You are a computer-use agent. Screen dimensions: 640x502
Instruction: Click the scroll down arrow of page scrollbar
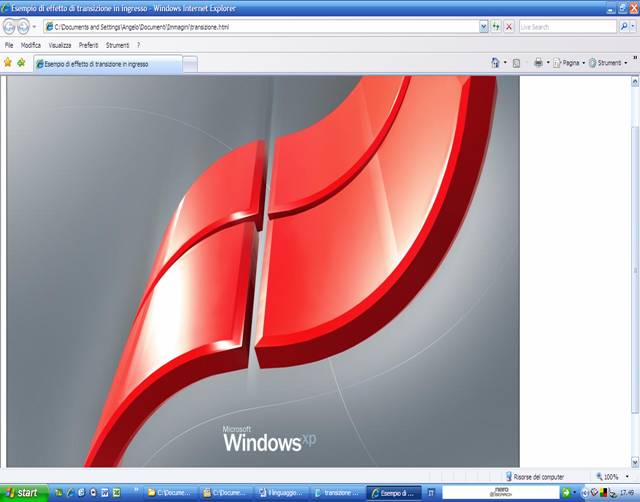(635, 462)
